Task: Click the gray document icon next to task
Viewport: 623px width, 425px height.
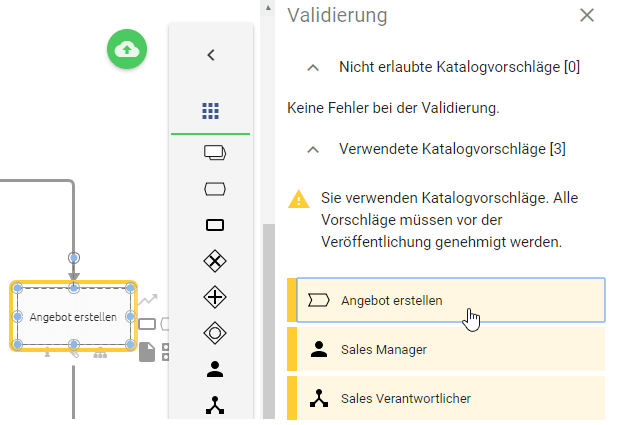Action: 147,352
